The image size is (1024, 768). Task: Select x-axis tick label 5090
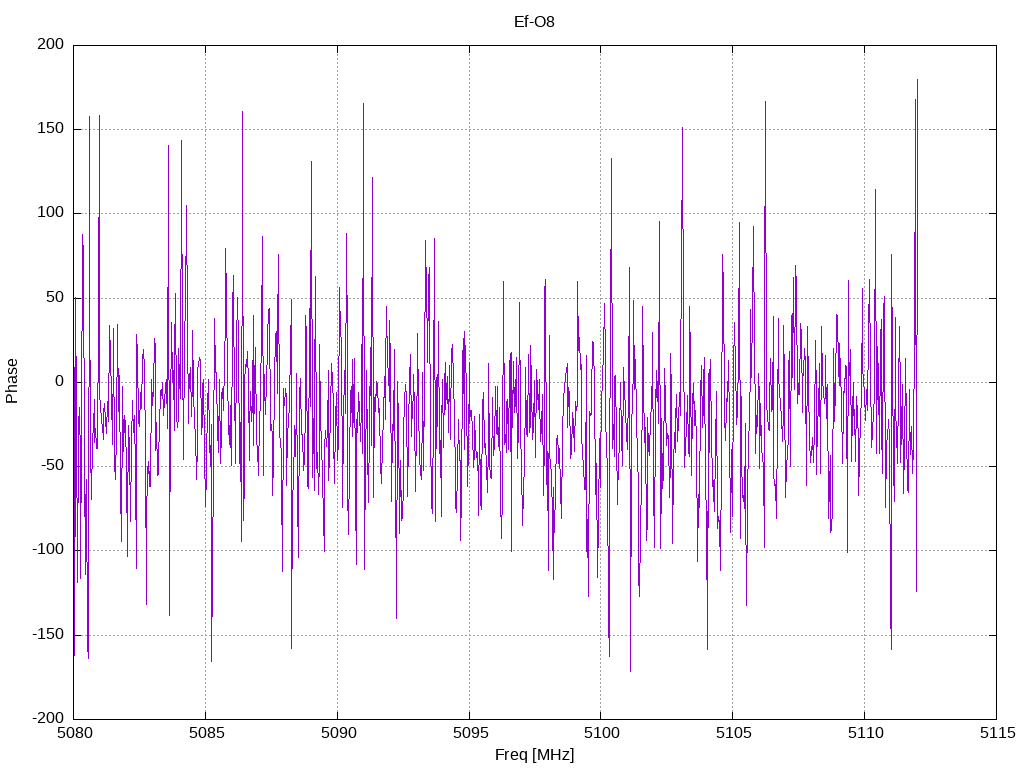pyautogui.click(x=338, y=733)
